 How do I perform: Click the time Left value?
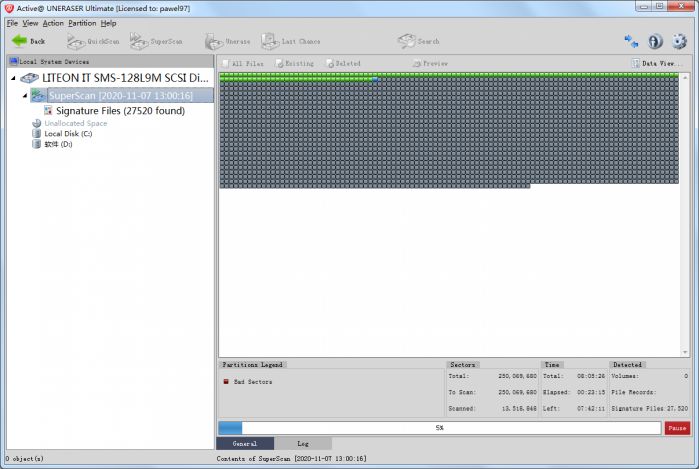point(591,408)
